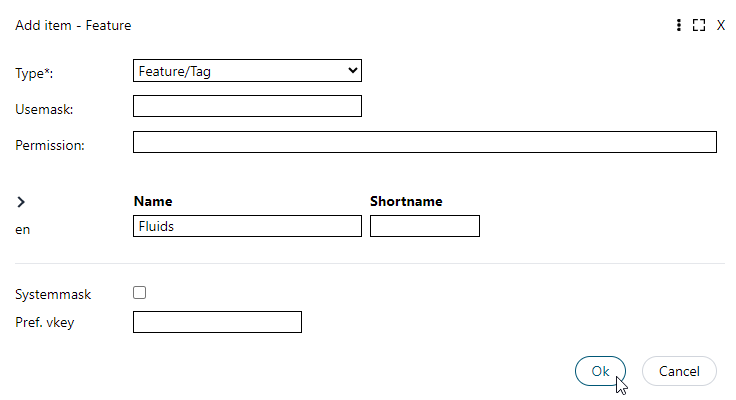Focus the Usemask input field

point(247,106)
